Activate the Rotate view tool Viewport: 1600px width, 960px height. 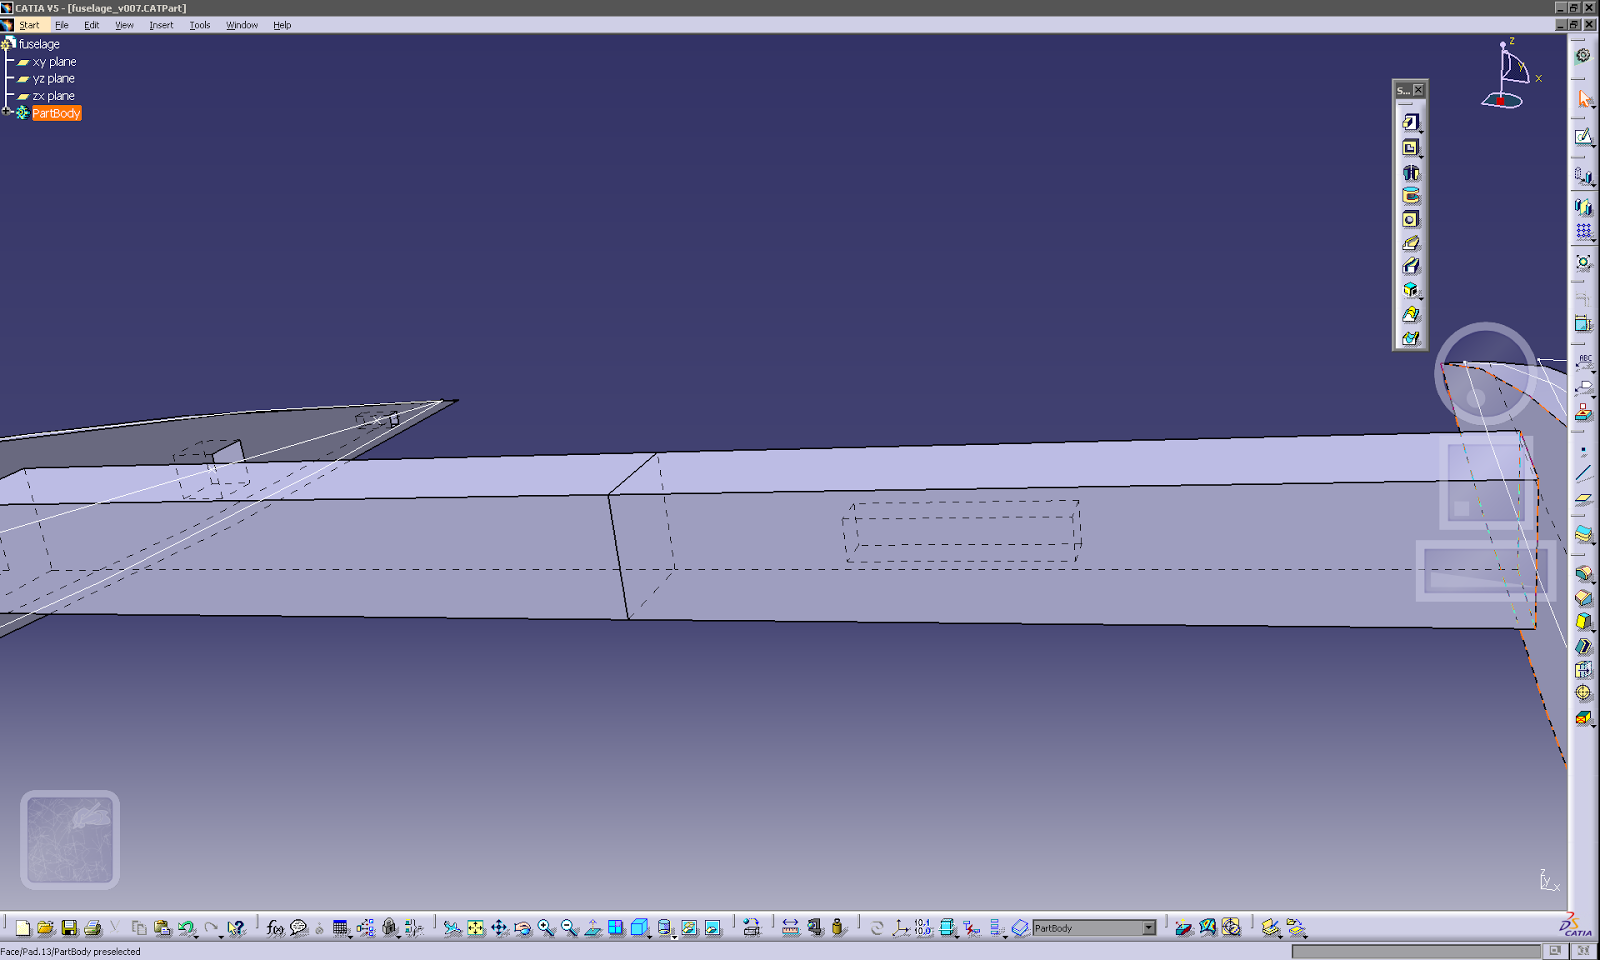coord(523,928)
